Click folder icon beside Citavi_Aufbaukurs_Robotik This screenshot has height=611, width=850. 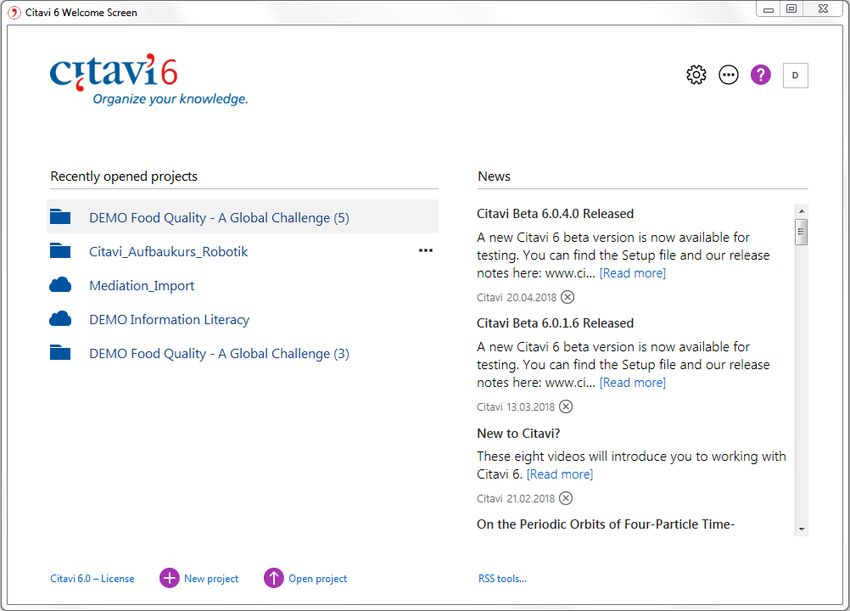coord(60,251)
